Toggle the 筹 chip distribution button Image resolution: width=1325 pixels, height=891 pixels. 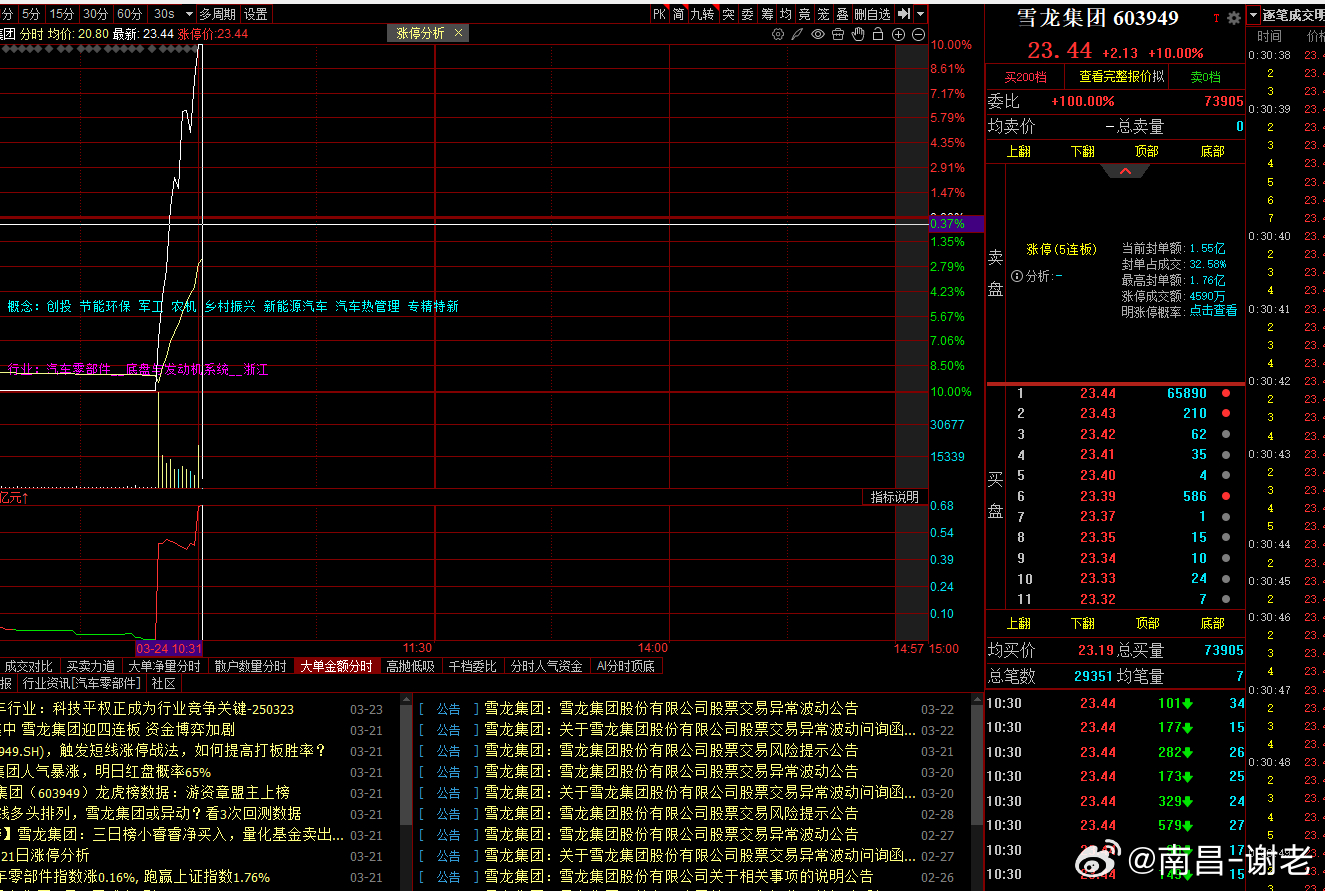(x=767, y=14)
